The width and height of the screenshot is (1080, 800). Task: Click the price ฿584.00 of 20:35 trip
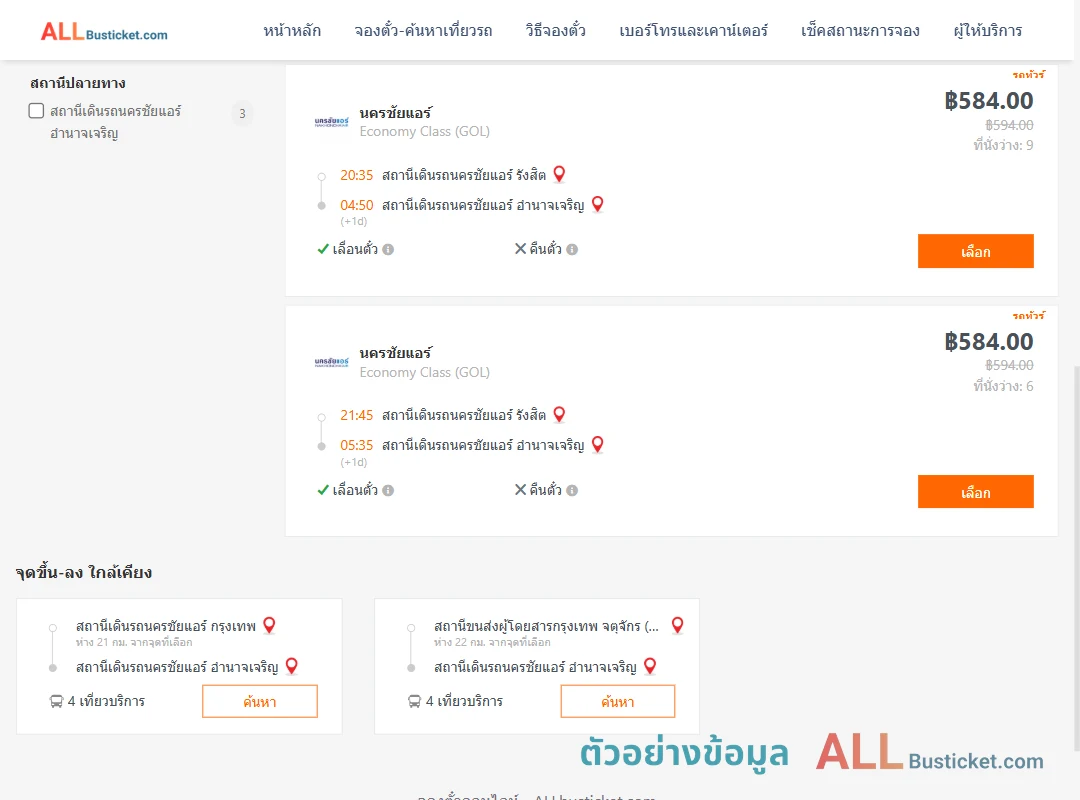point(989,101)
